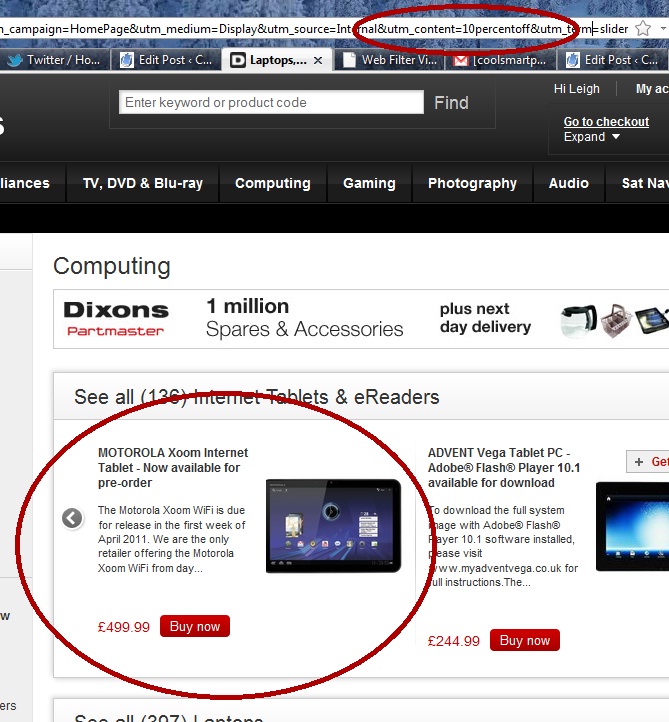Viewport: 669px width, 722px height.
Task: Click the previous arrow in the tablets carousel
Action: [x=72, y=518]
